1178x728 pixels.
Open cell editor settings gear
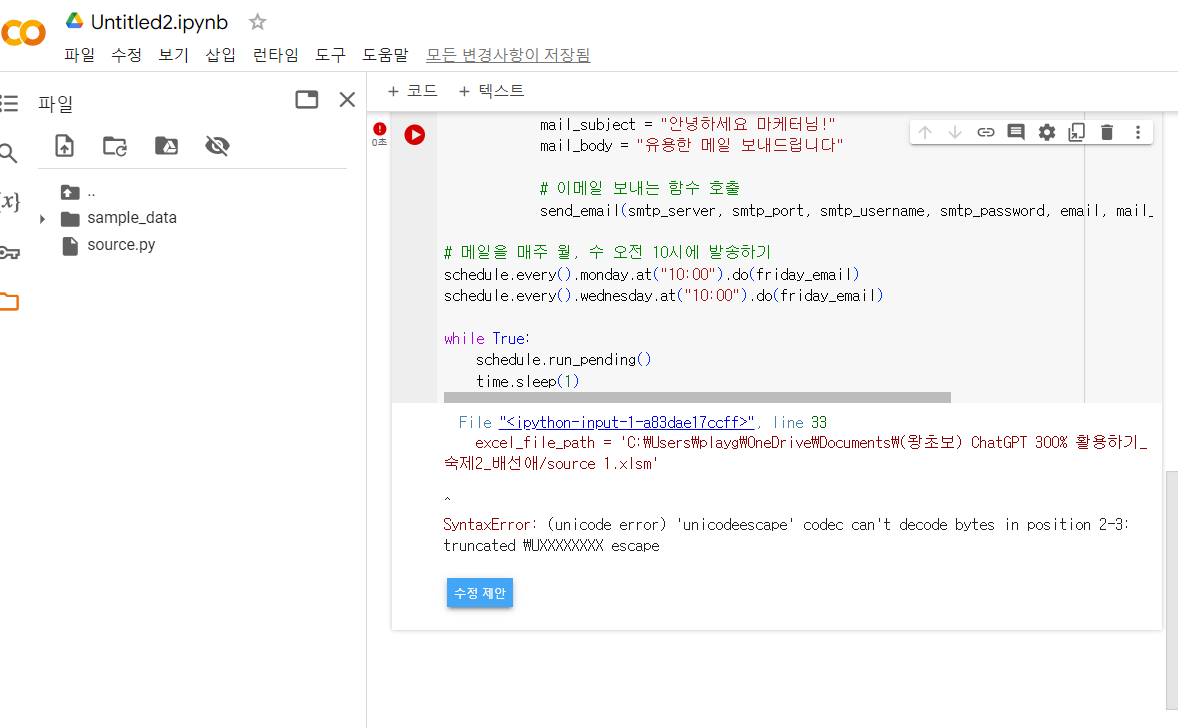1047,132
